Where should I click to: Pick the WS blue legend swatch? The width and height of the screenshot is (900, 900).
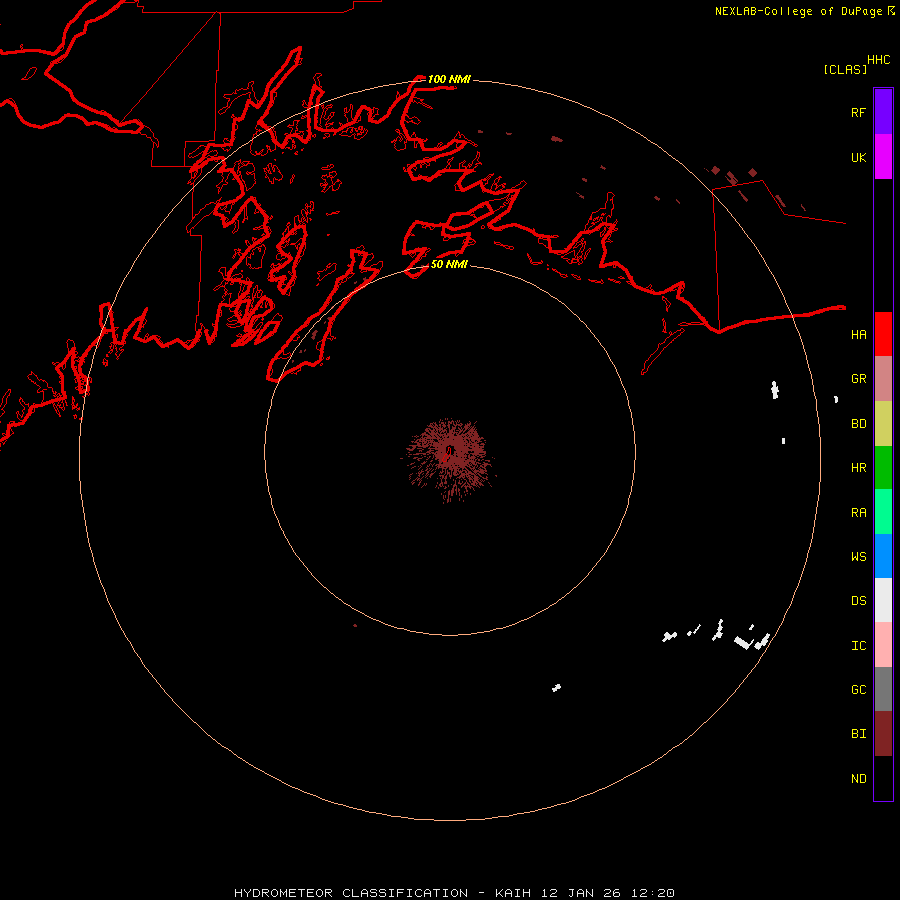(883, 556)
